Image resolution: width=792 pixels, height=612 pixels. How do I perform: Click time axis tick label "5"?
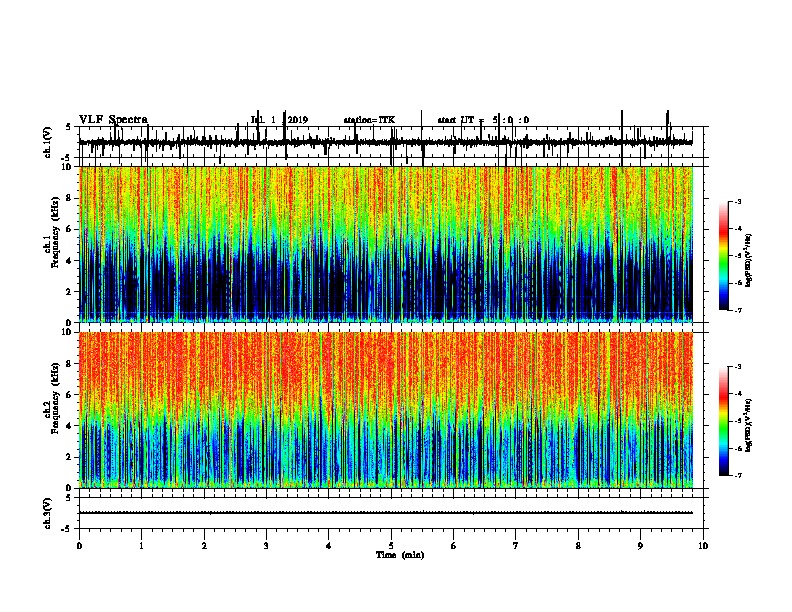coord(391,546)
